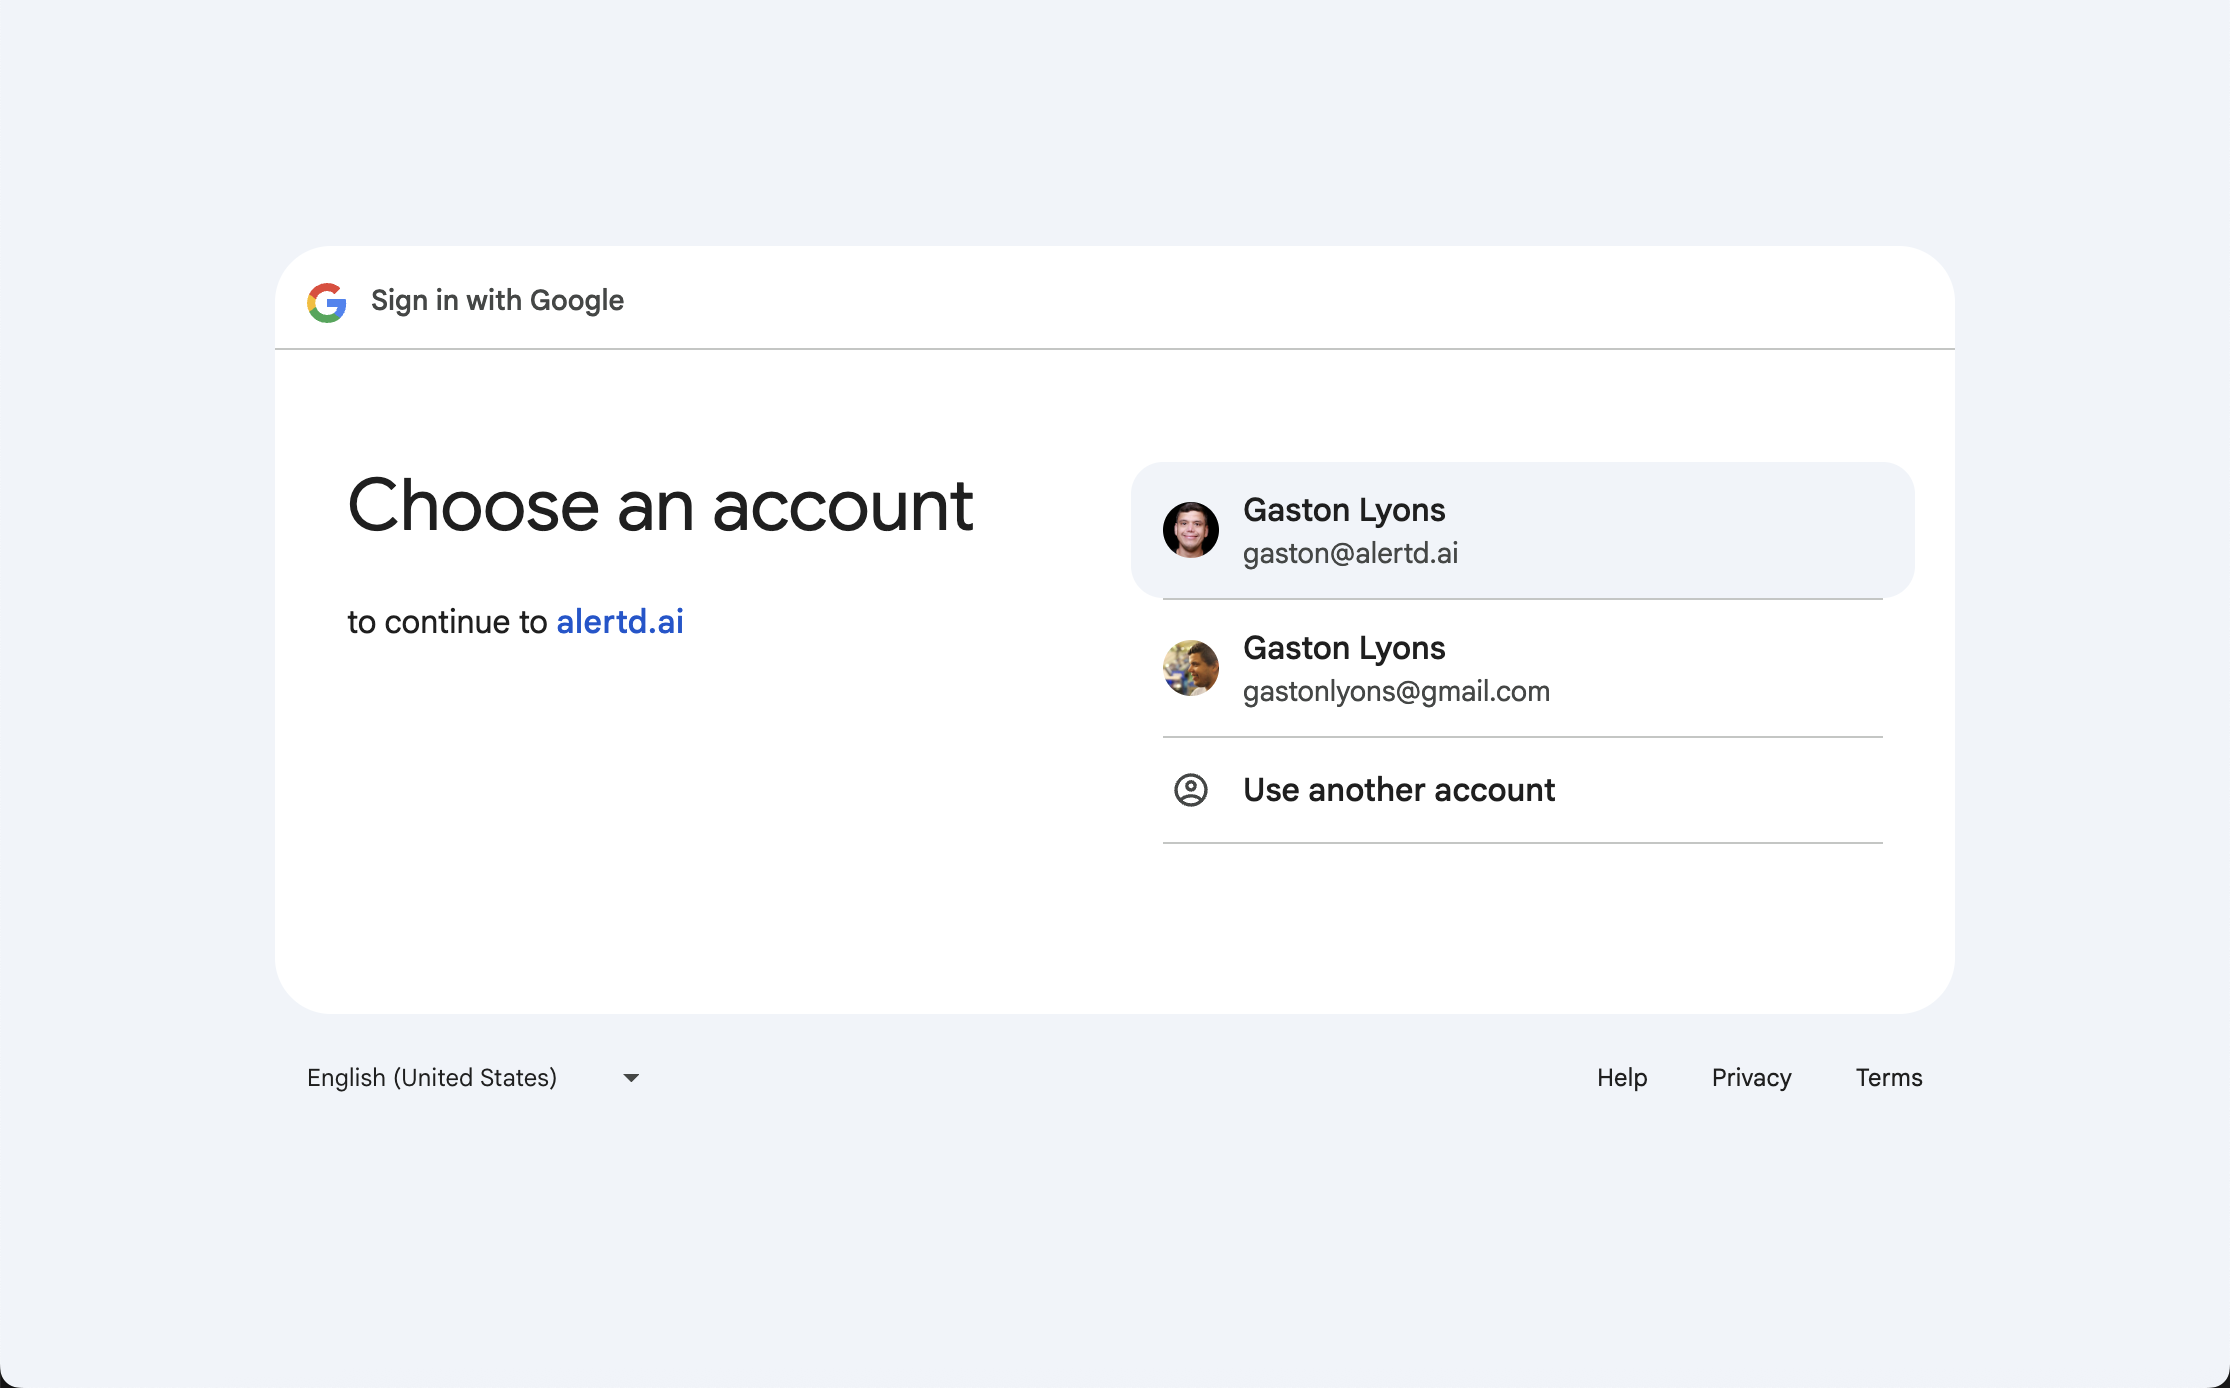Open the Terms link
This screenshot has height=1388, width=2230.
pos(1888,1077)
